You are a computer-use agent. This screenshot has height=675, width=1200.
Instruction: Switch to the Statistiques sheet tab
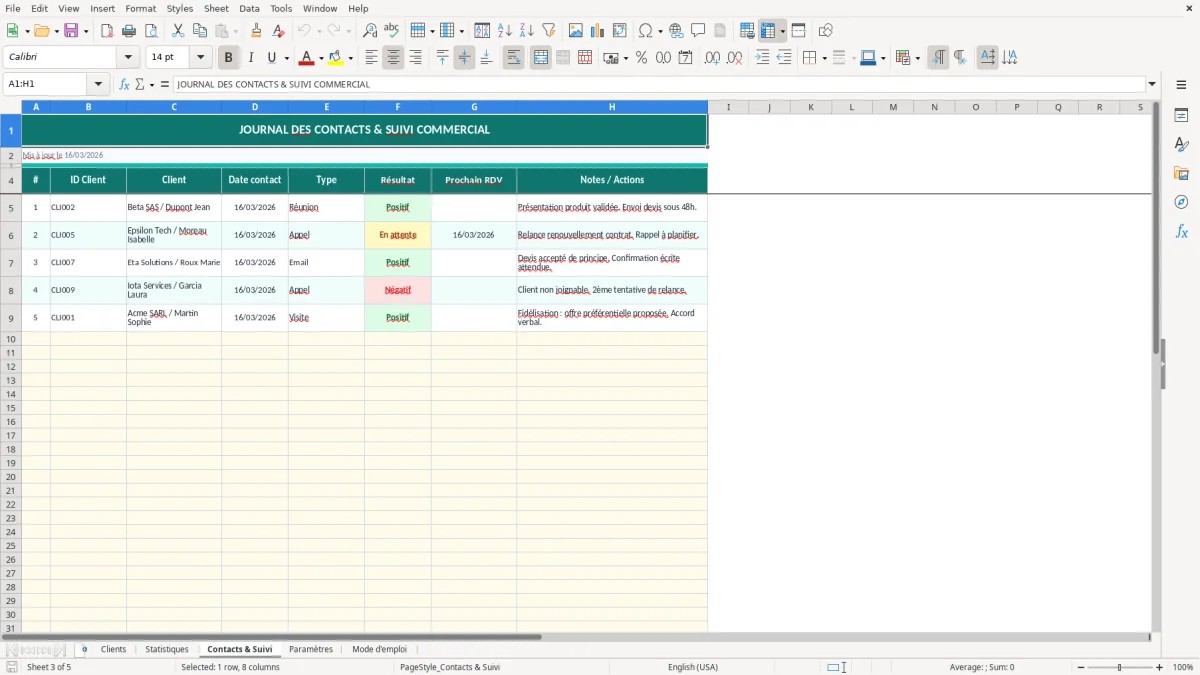167,650
